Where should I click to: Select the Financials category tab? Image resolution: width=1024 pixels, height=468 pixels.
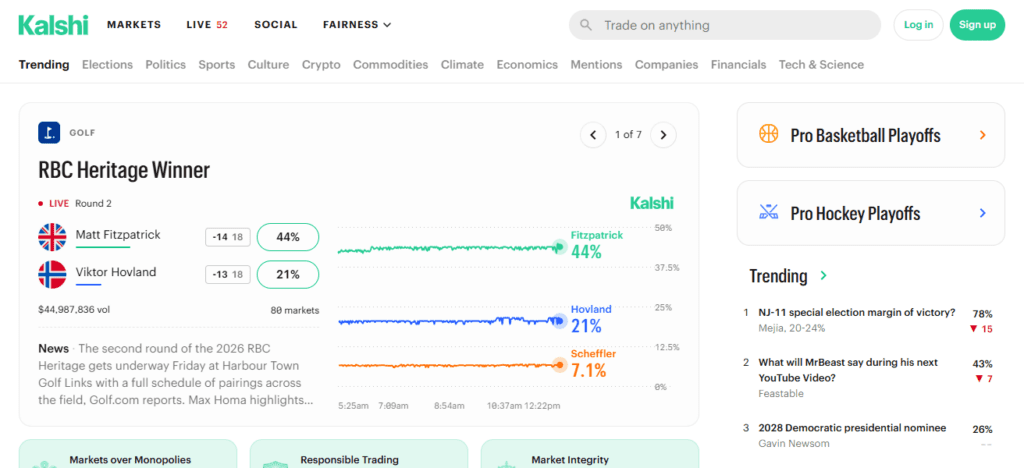point(739,65)
